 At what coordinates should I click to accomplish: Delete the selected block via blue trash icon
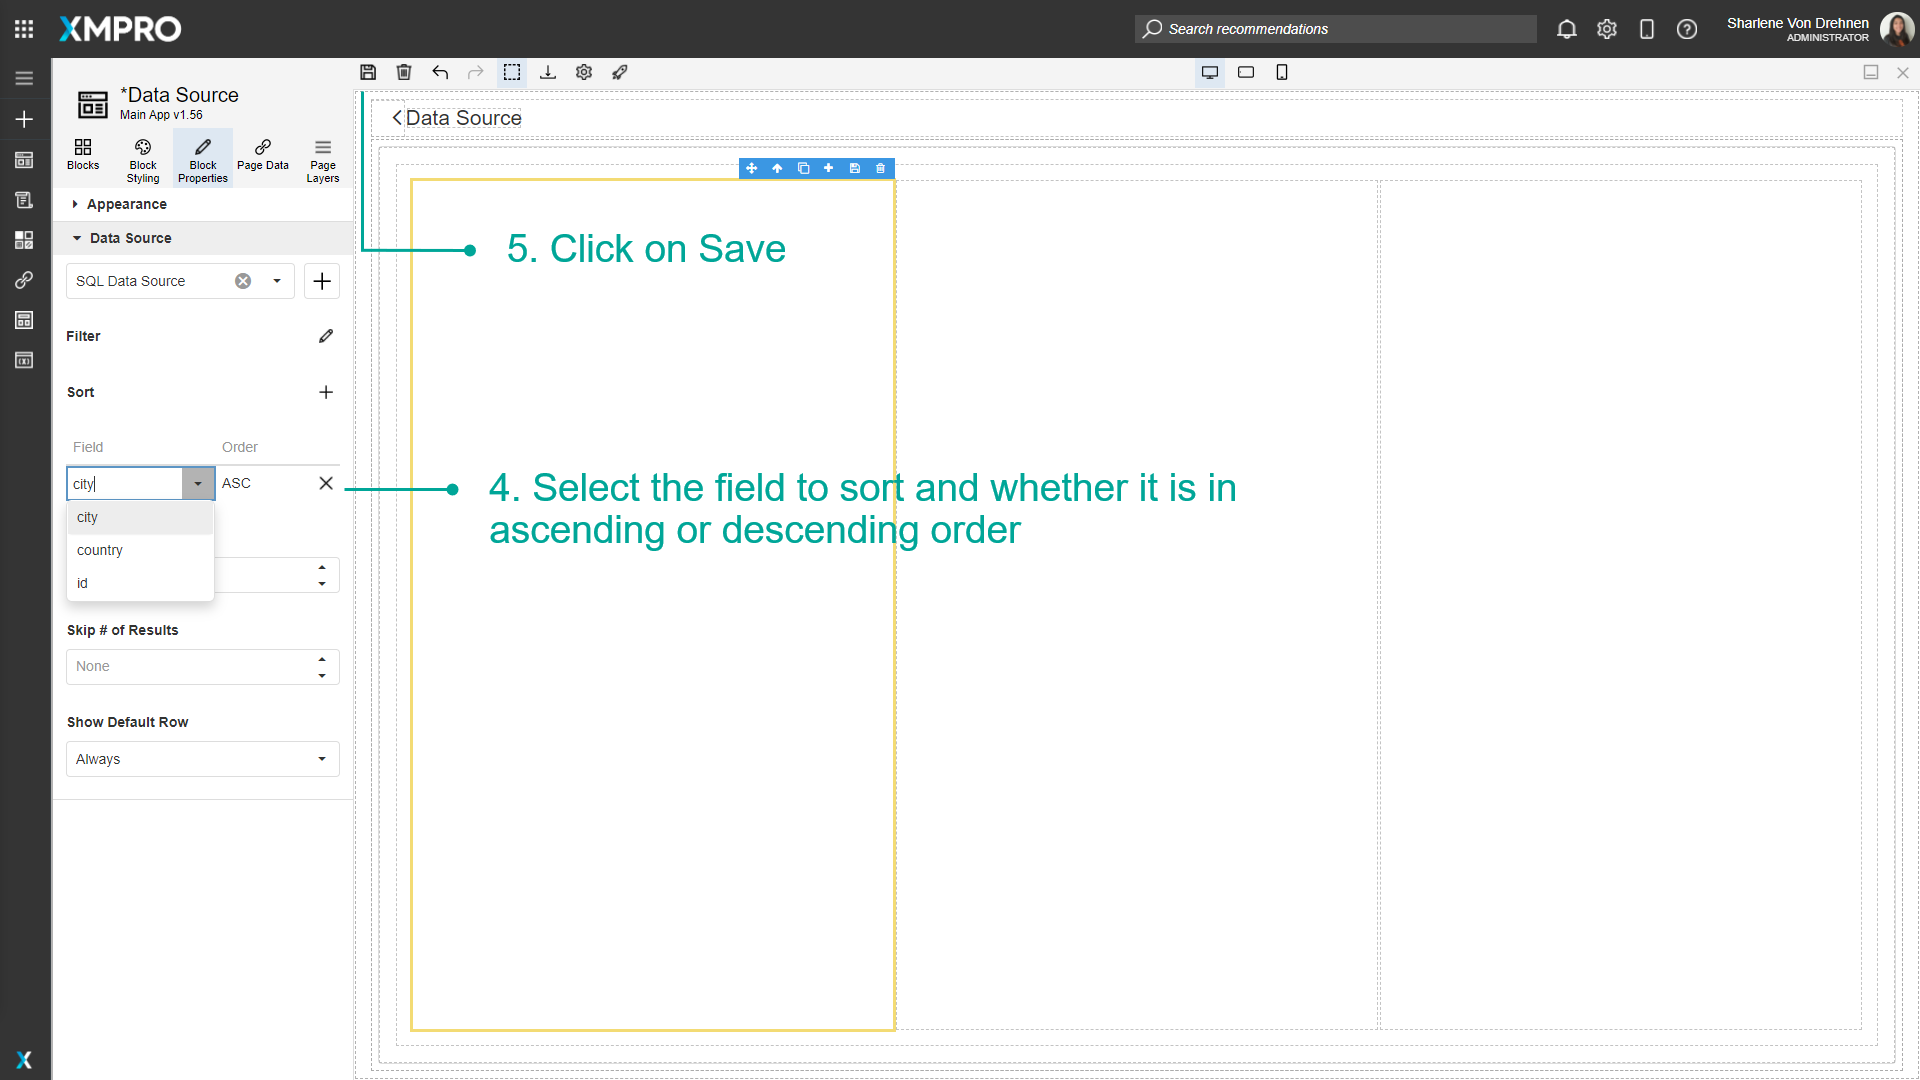880,168
